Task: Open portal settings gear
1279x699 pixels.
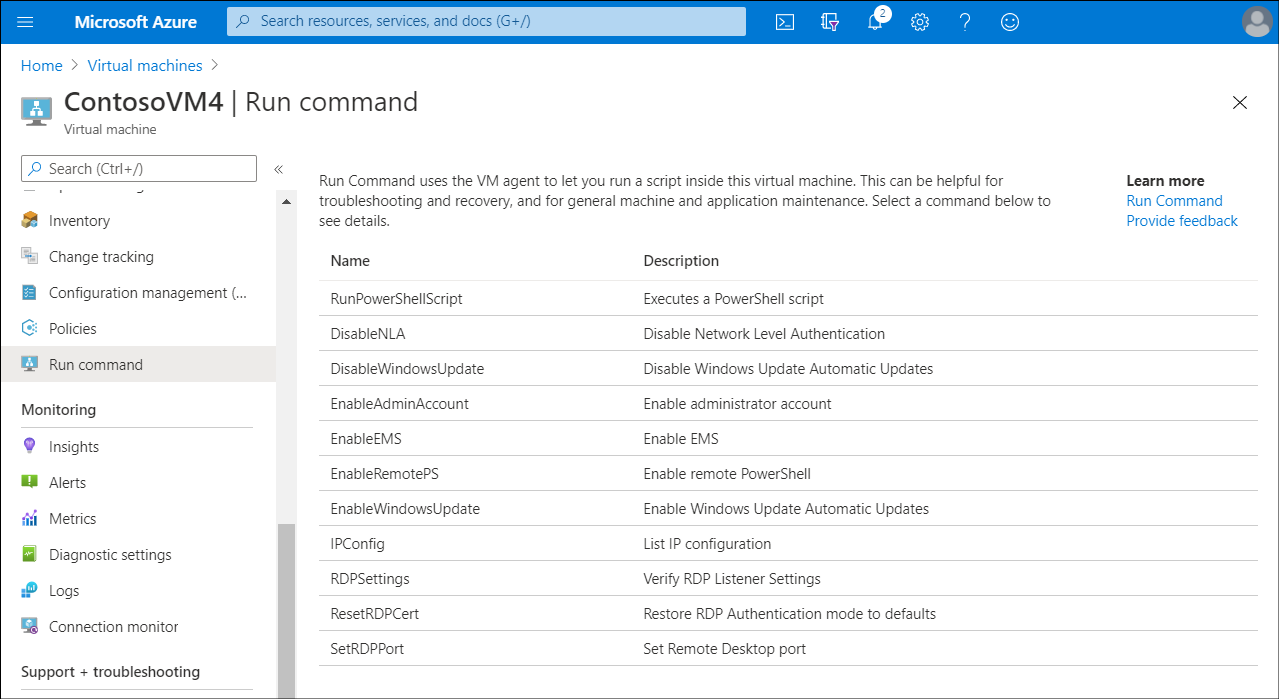Action: (920, 22)
